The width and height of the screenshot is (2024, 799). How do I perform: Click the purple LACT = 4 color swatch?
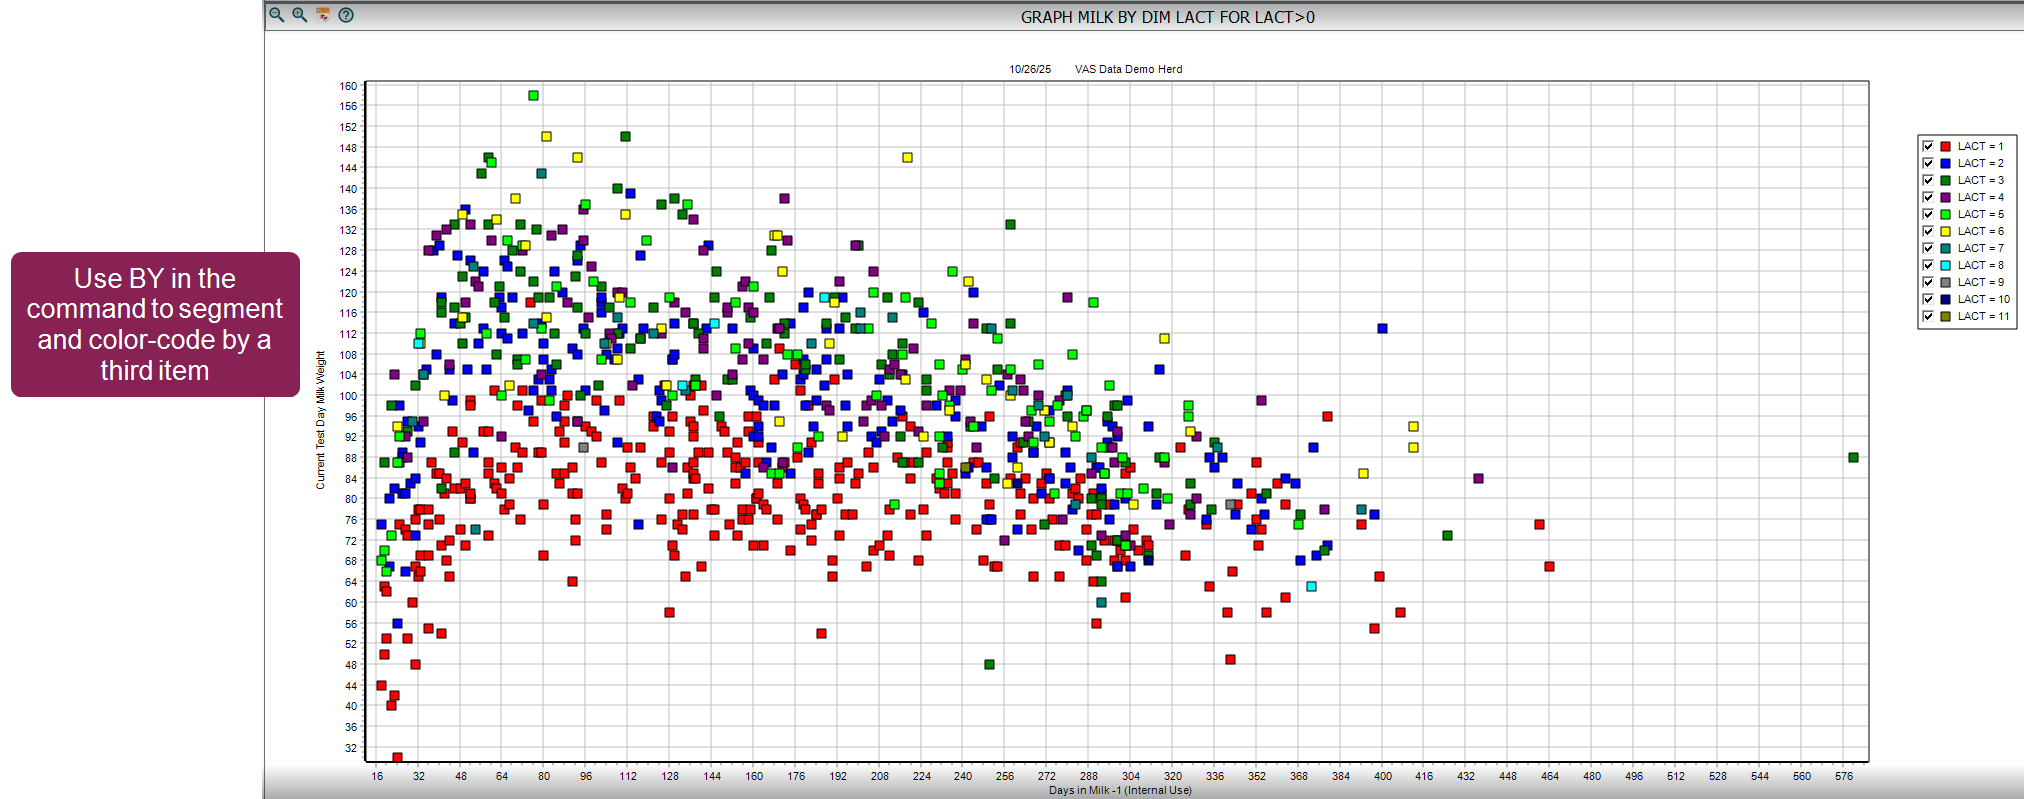pyautogui.click(x=1946, y=197)
